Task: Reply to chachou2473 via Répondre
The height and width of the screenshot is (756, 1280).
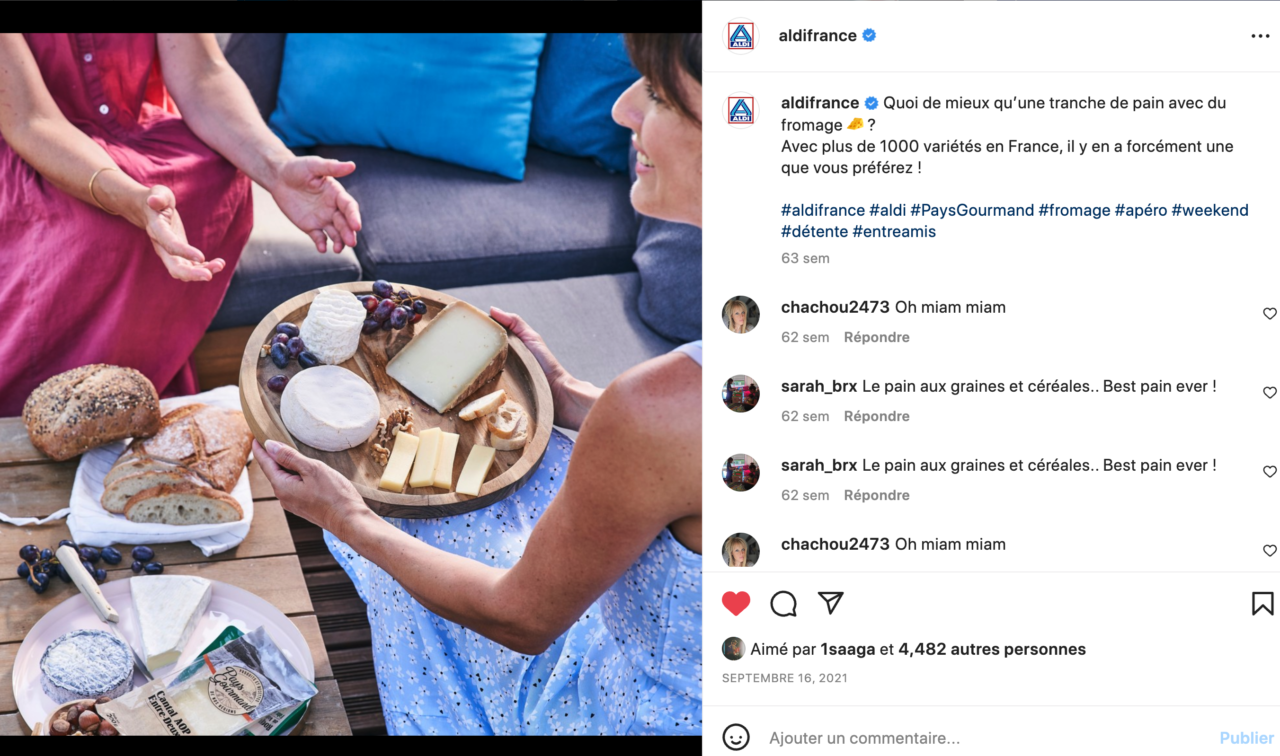Action: tap(877, 337)
